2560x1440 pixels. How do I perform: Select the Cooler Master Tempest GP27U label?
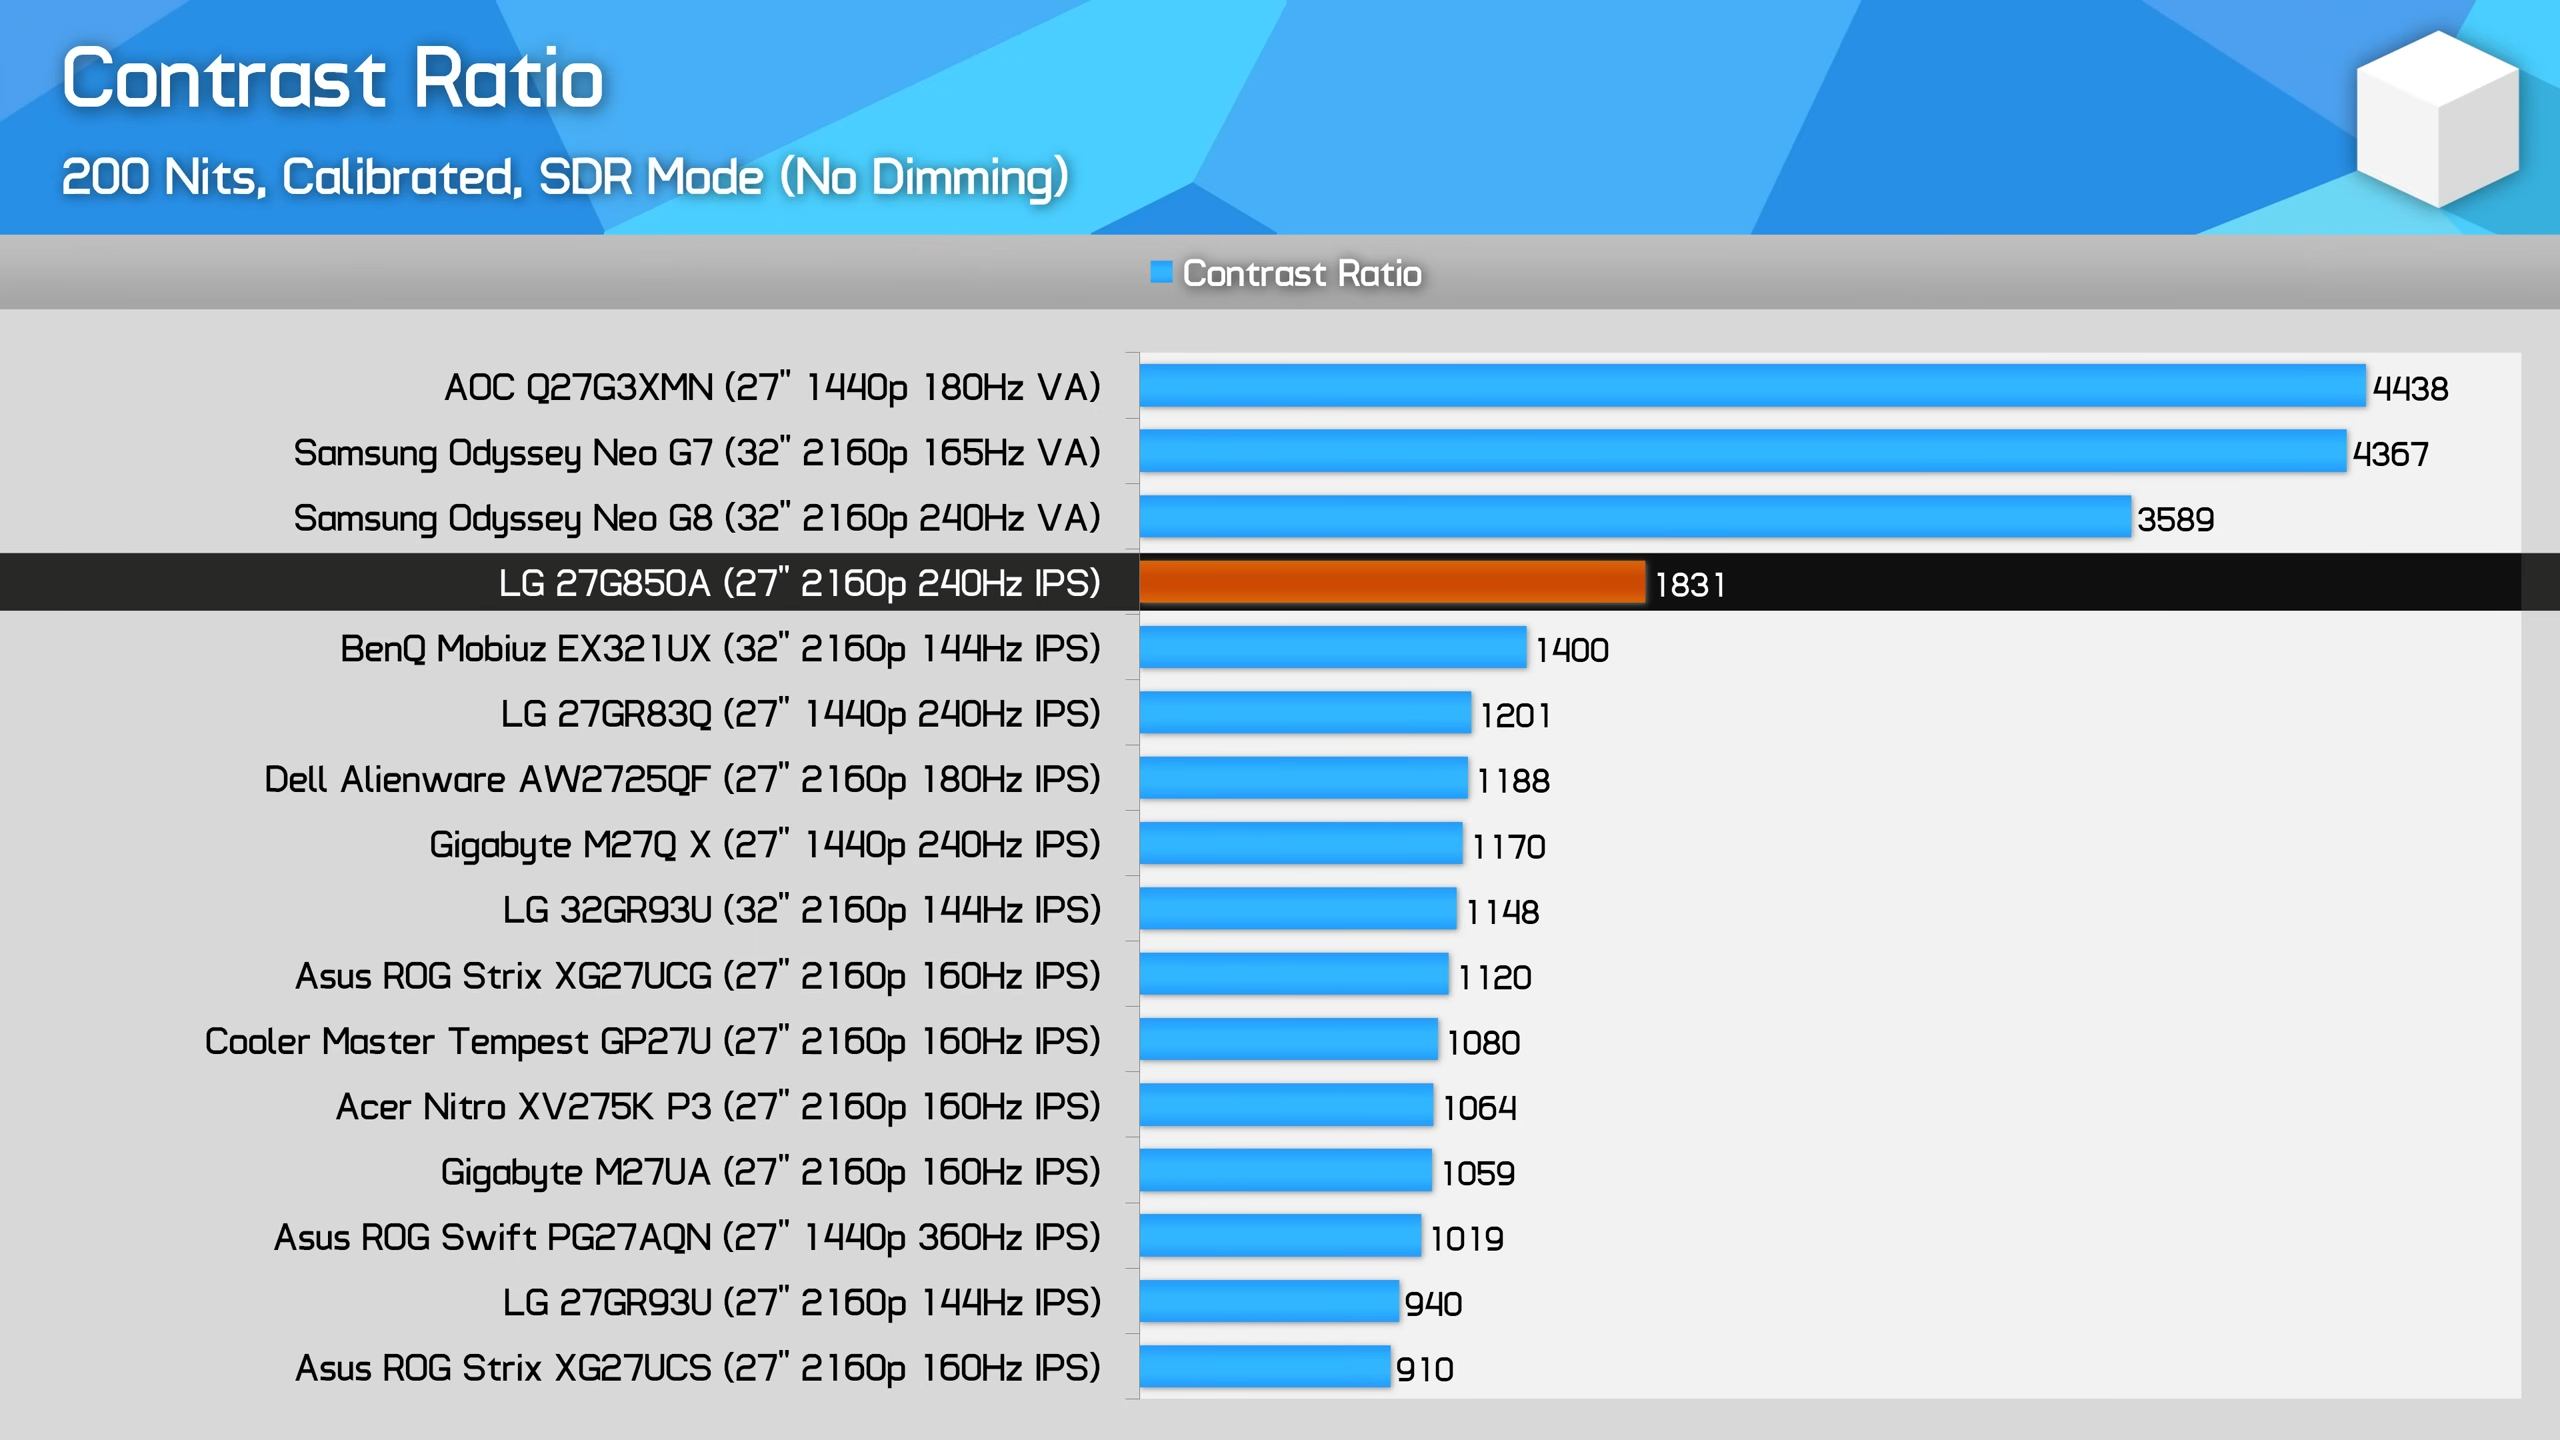click(x=652, y=1042)
